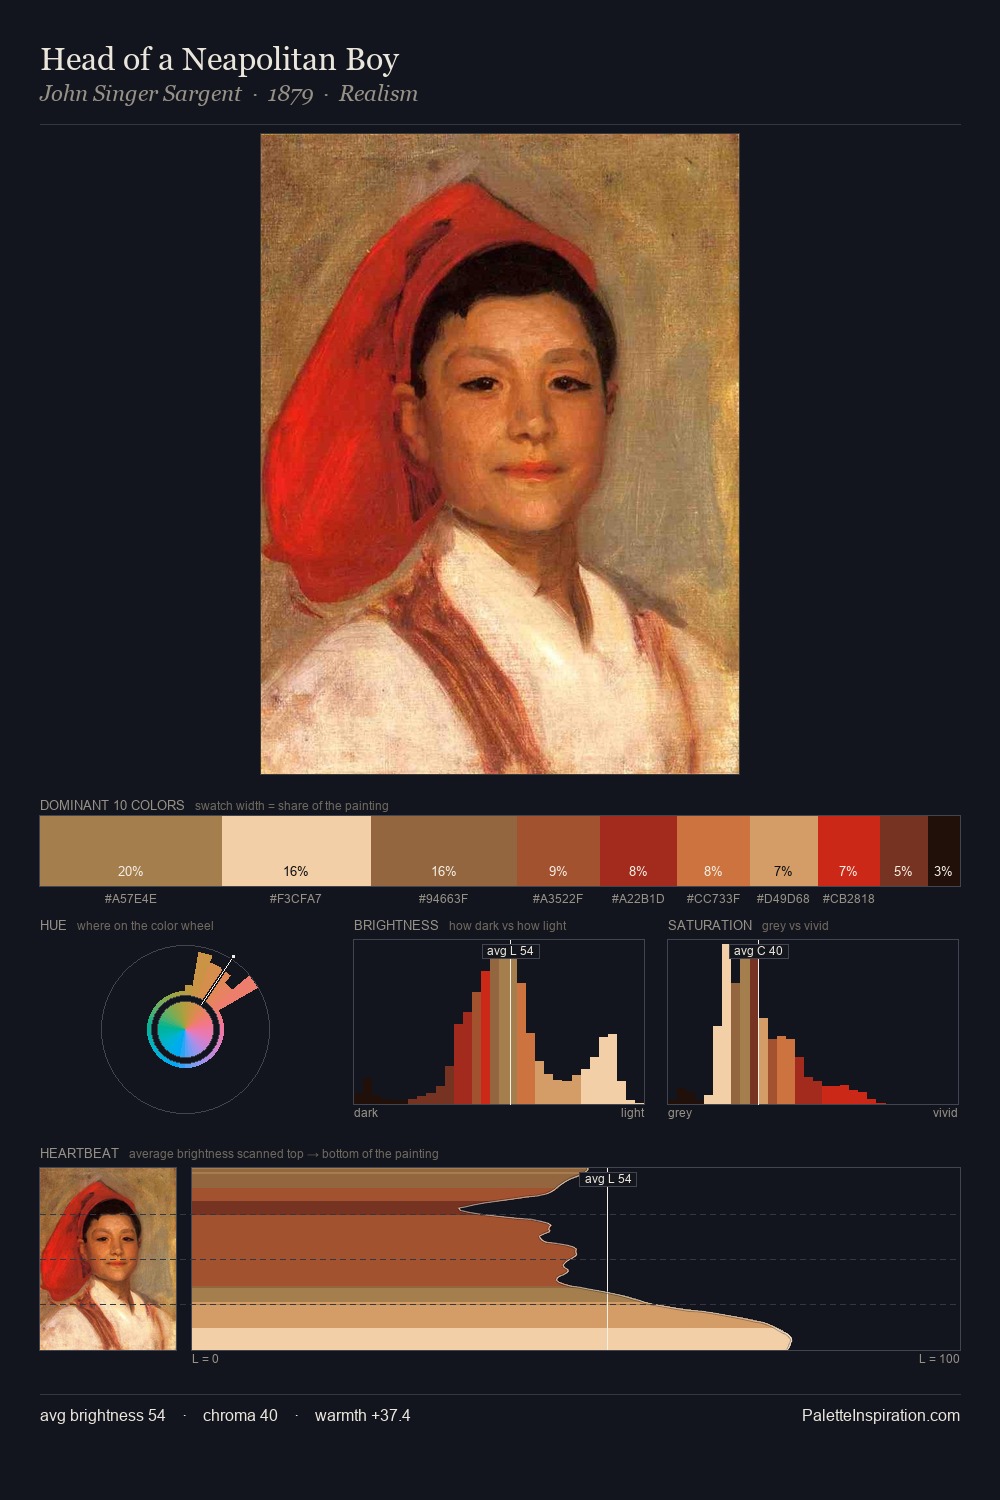Click the 'L = 100' axis label
This screenshot has height=1500, width=1000.
click(939, 1359)
